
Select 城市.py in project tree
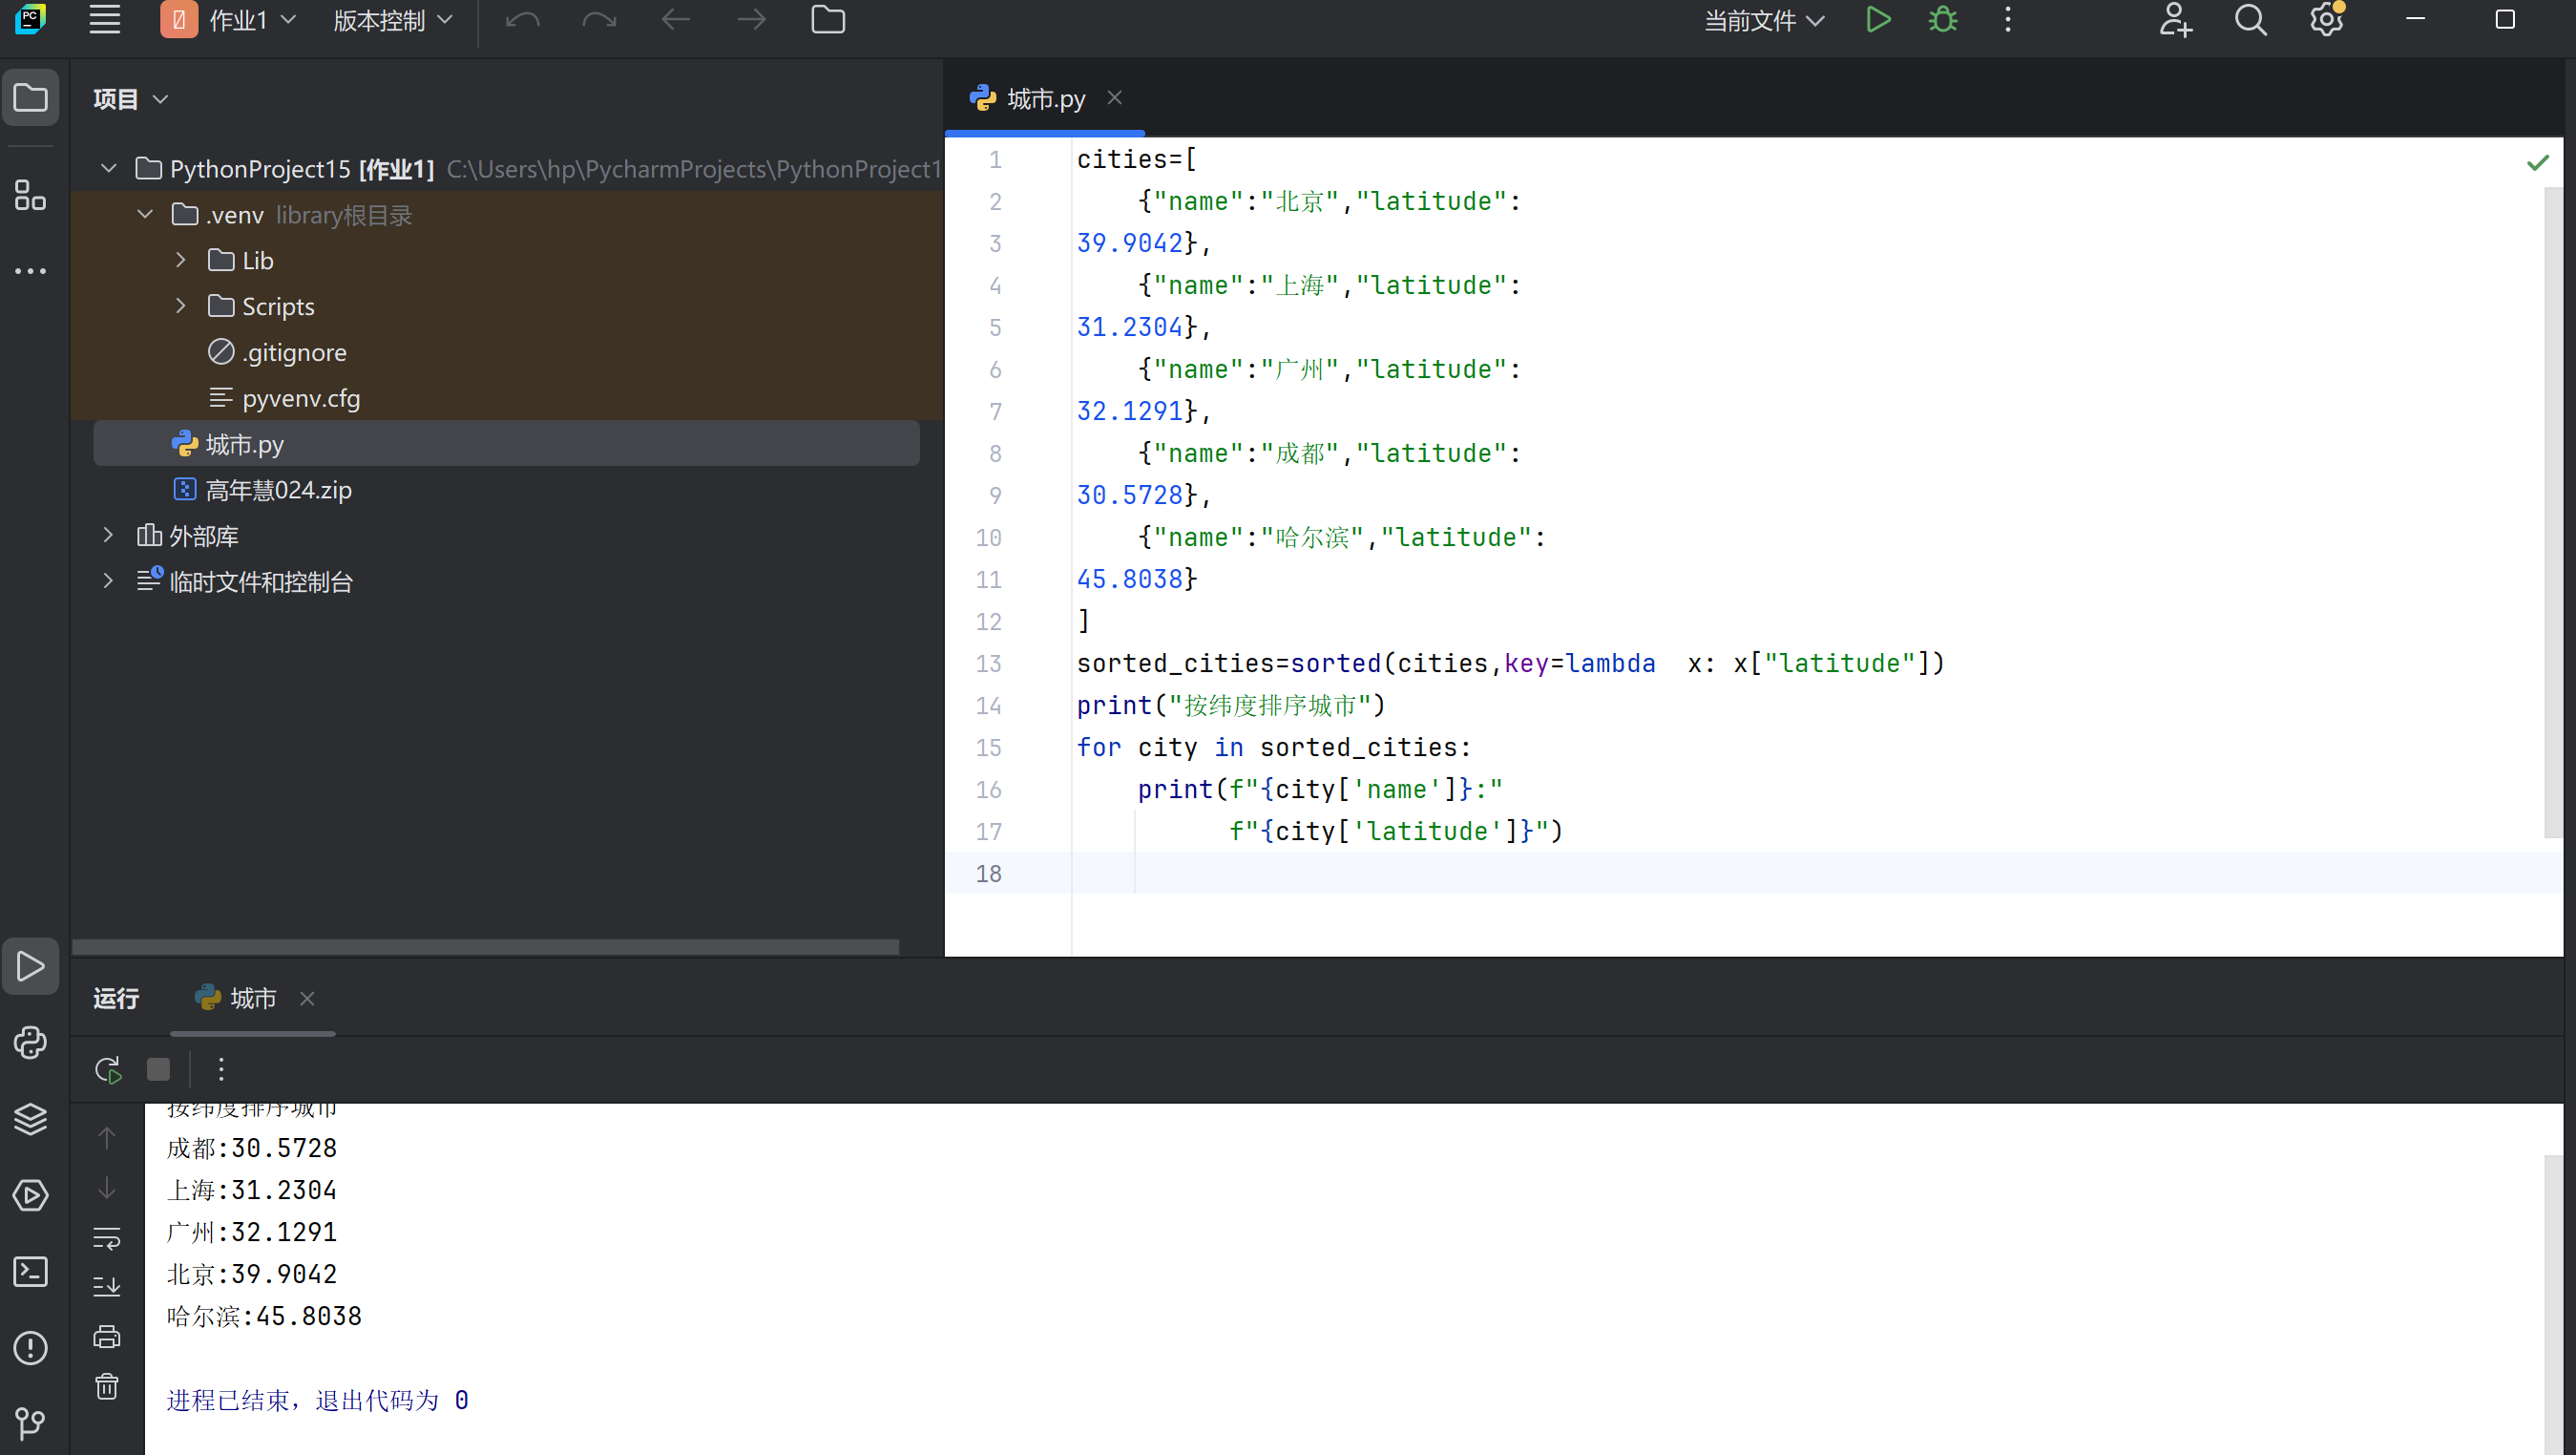pos(506,443)
